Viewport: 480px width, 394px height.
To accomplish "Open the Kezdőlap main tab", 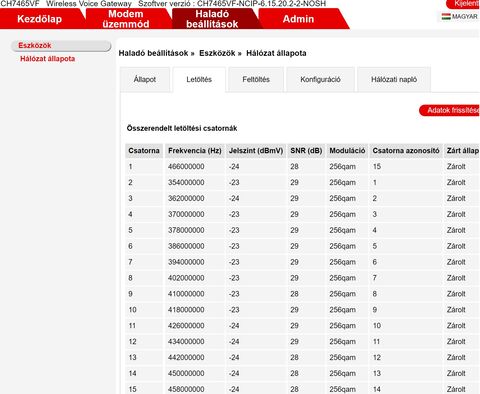I will tap(39, 19).
